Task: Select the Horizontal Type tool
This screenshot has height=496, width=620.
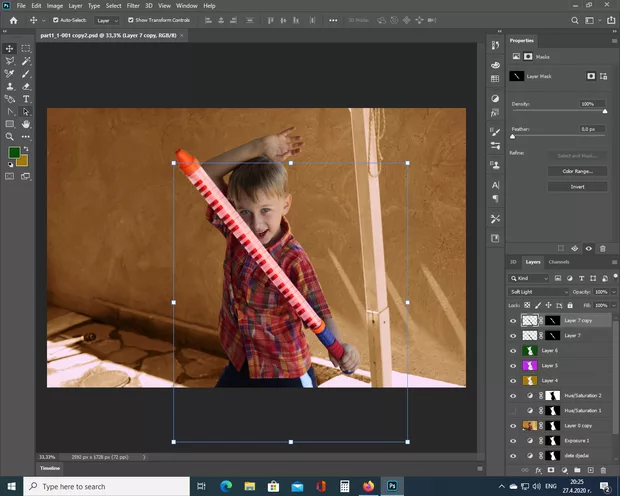Action: (x=25, y=99)
